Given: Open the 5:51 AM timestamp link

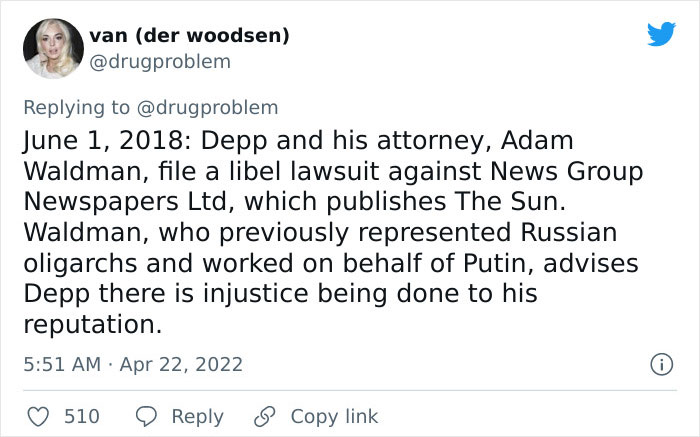Looking at the screenshot, I should pos(62,364).
